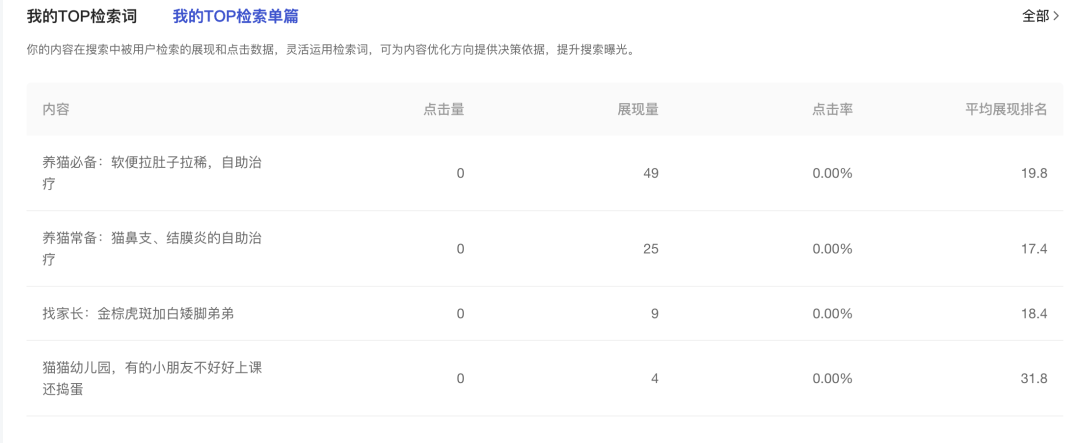Select the 我的TOP检索单篇 tab

tap(235, 16)
